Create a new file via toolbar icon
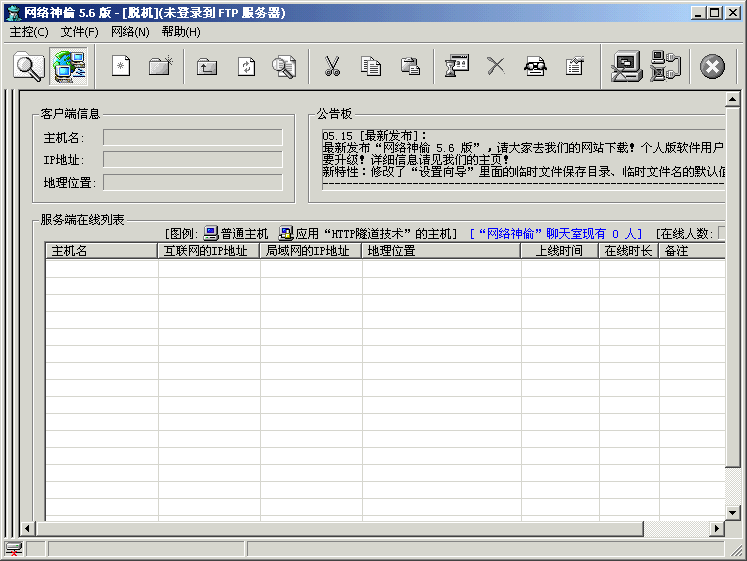This screenshot has height=561, width=747. [121, 67]
